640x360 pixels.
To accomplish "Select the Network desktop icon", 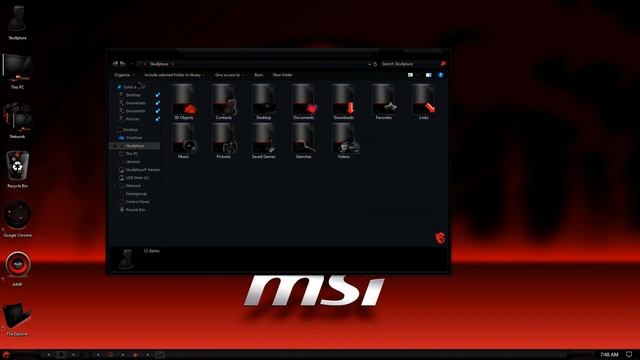I will pos(17,121).
